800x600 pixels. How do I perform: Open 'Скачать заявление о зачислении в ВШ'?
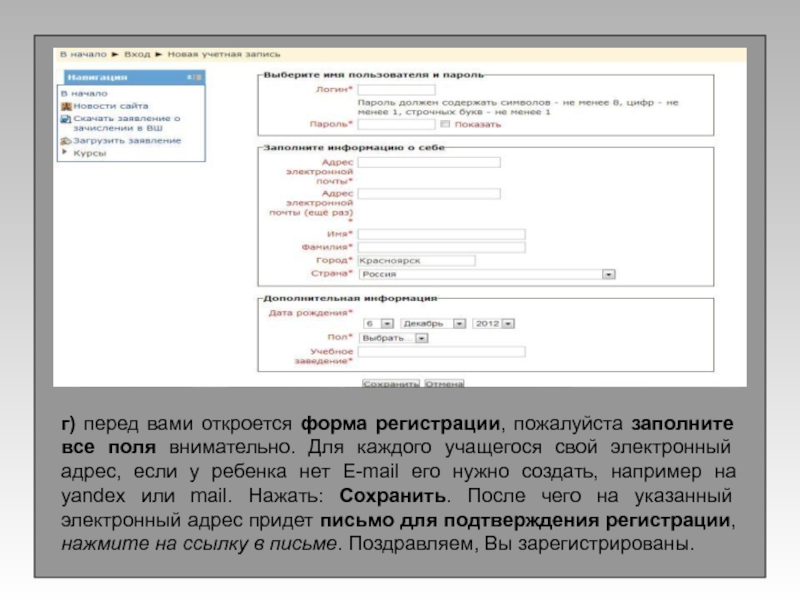(127, 123)
